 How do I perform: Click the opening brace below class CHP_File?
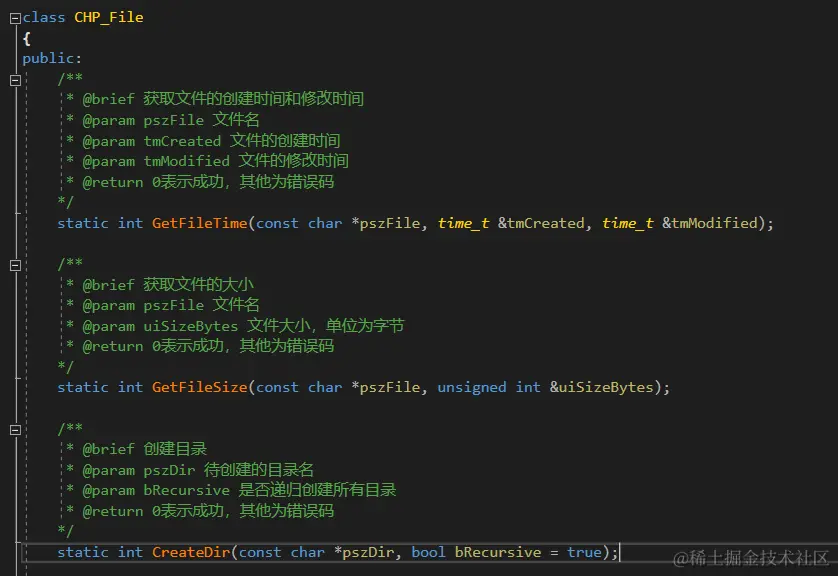(x=27, y=38)
